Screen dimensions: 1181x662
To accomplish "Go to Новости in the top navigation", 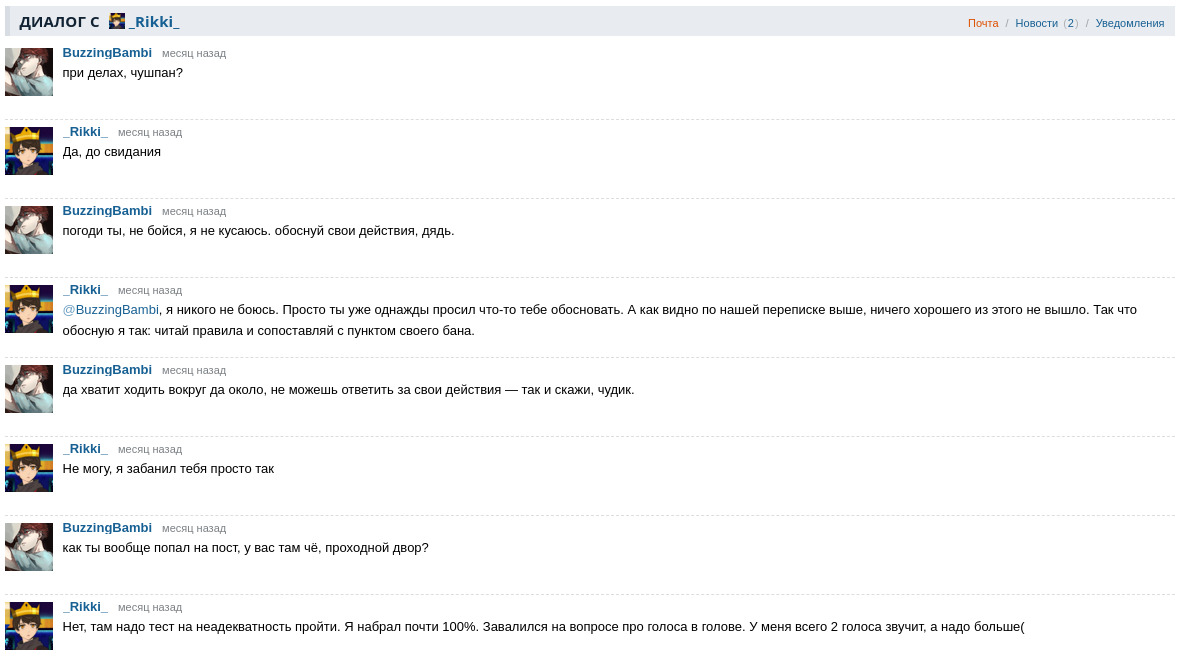I will [1036, 23].
